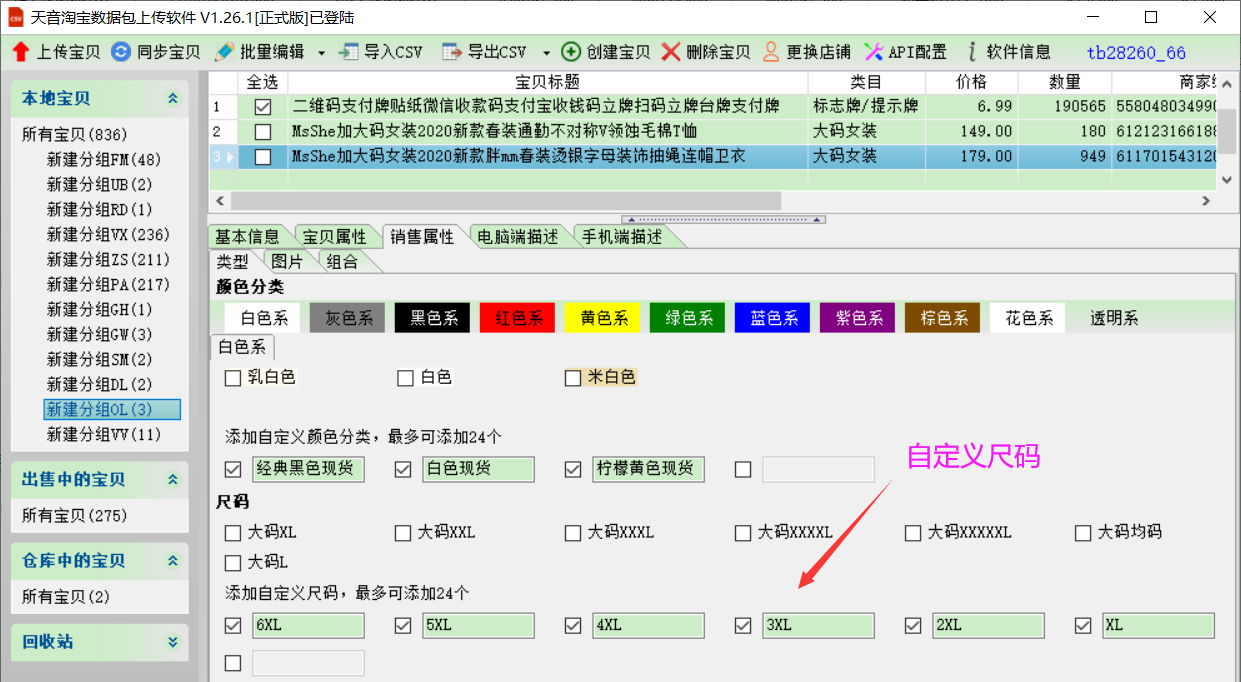Click the 创建宝贝 green plus icon
Screen dimensions: 1241x682
[x=571, y=52]
